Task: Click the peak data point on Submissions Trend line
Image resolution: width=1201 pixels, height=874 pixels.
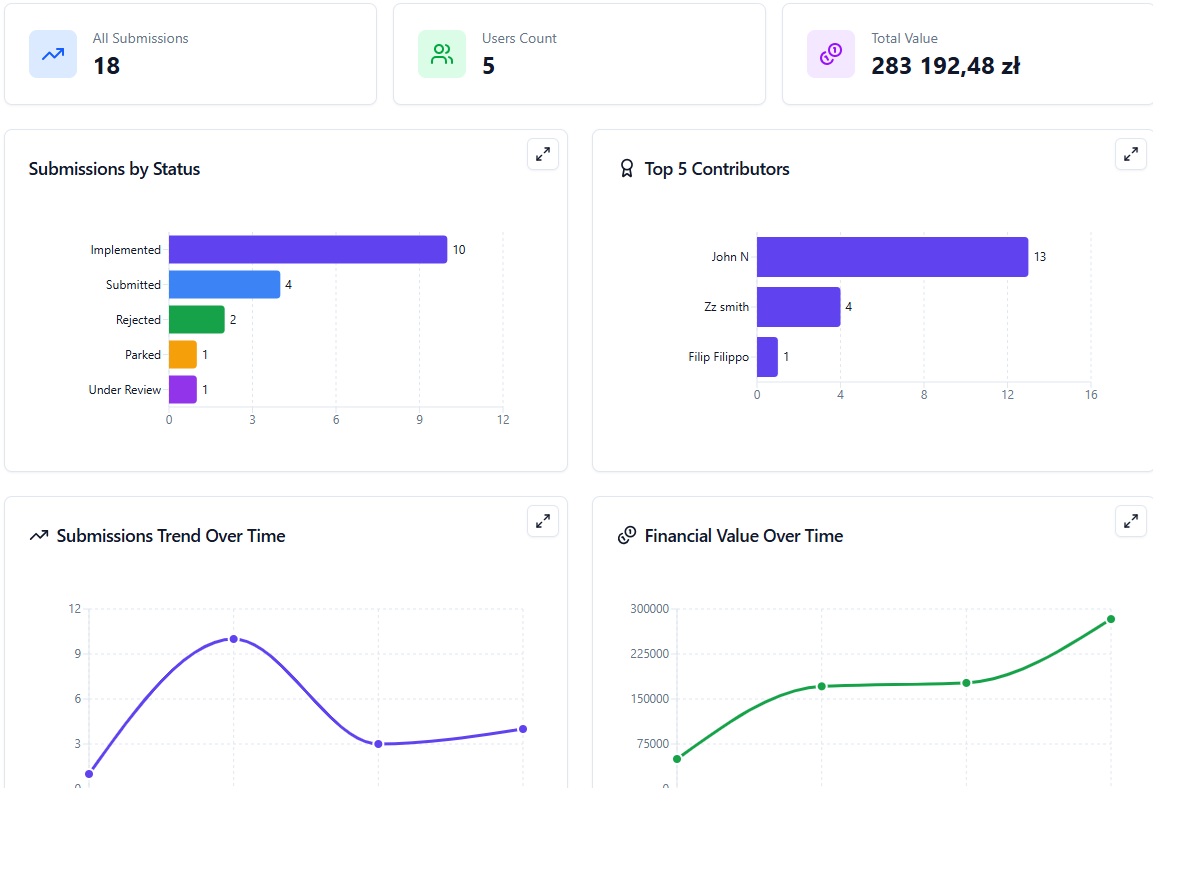Action: point(234,639)
